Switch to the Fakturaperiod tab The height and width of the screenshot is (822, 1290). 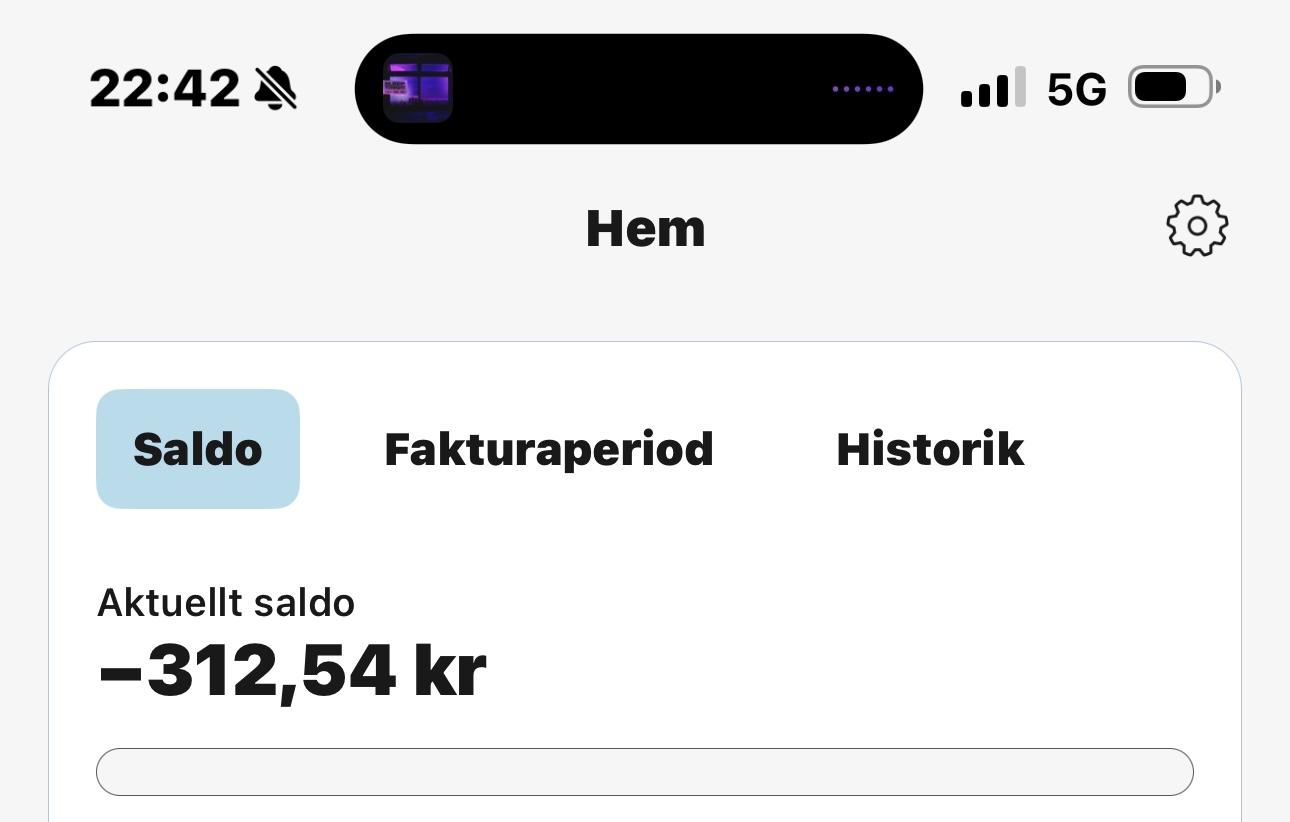point(549,449)
